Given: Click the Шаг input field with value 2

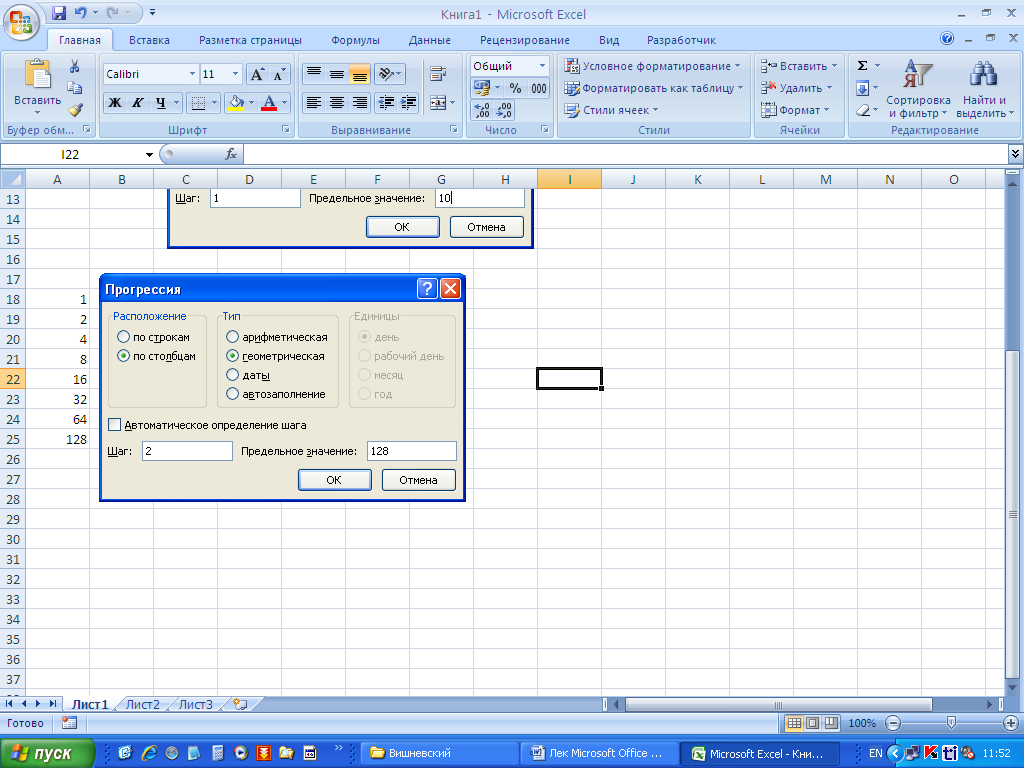Looking at the screenshot, I should [x=187, y=451].
